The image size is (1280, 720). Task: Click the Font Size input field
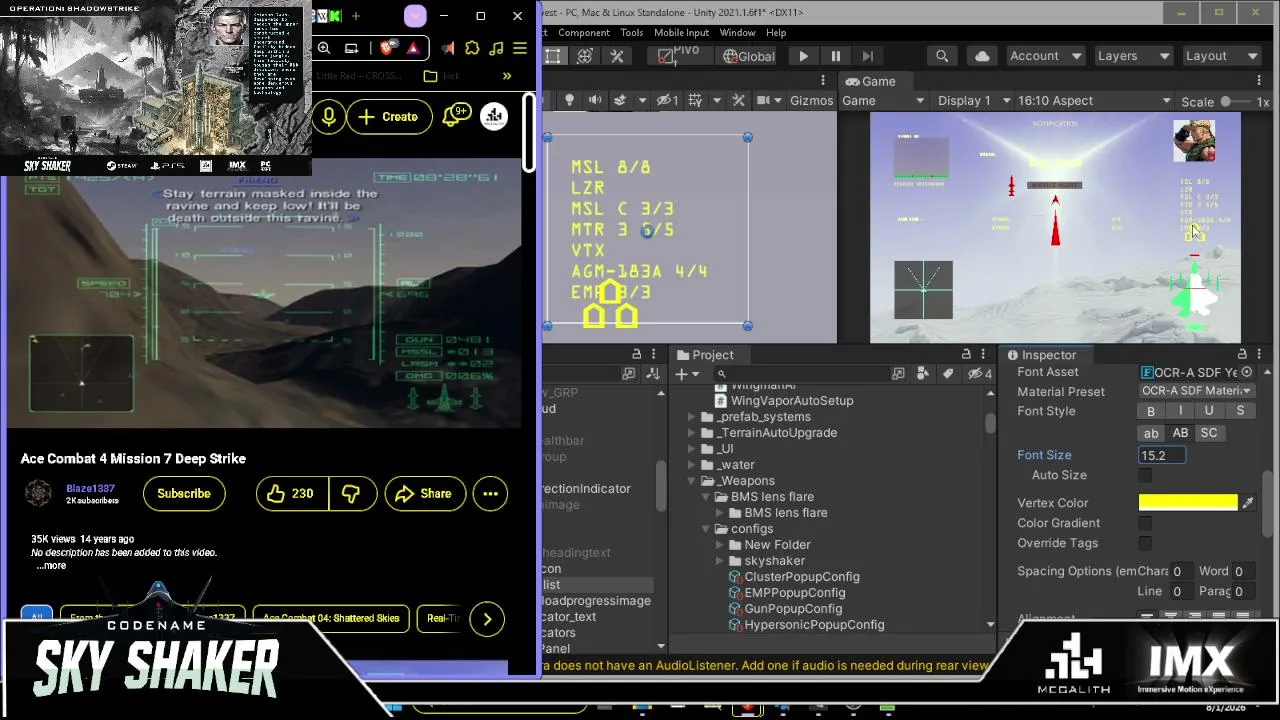point(1162,455)
